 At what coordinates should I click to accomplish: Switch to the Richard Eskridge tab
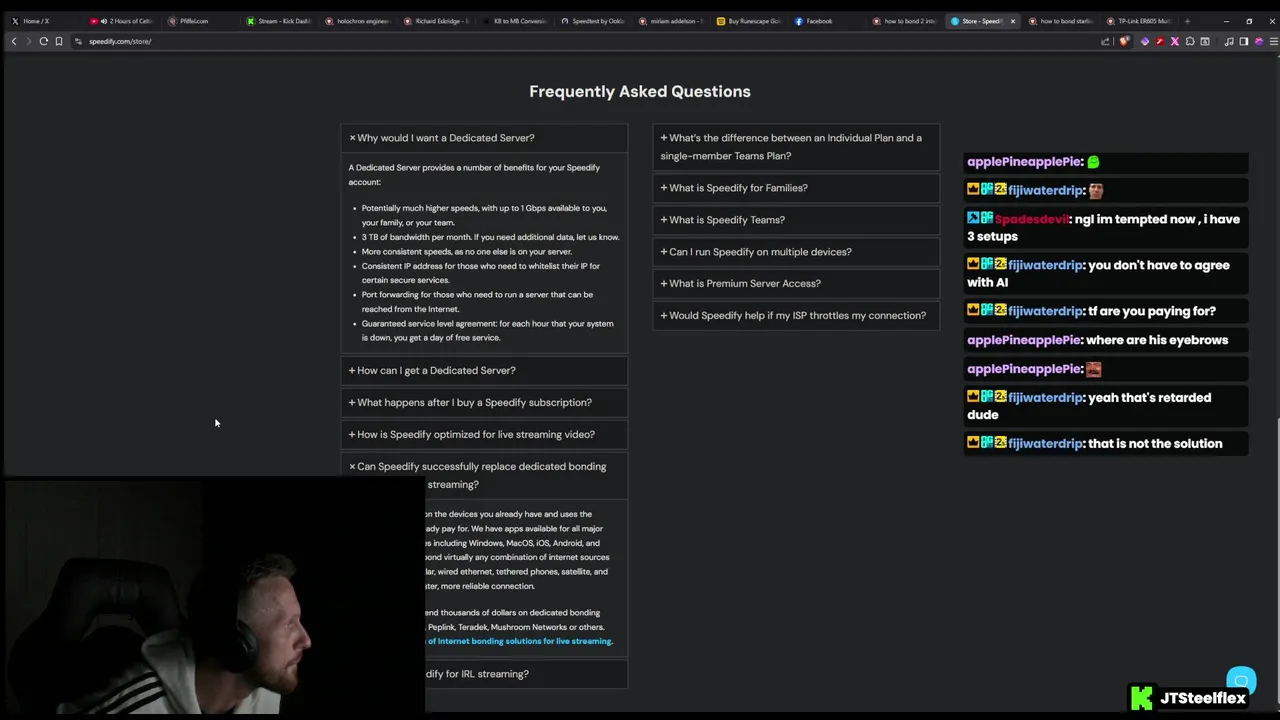(x=435, y=21)
